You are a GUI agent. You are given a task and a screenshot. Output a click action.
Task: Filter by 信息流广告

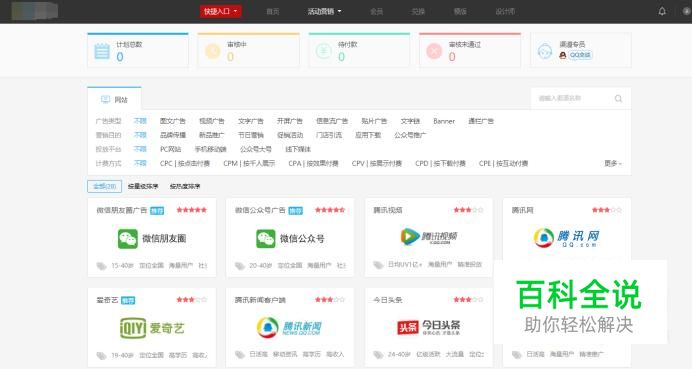pos(332,121)
